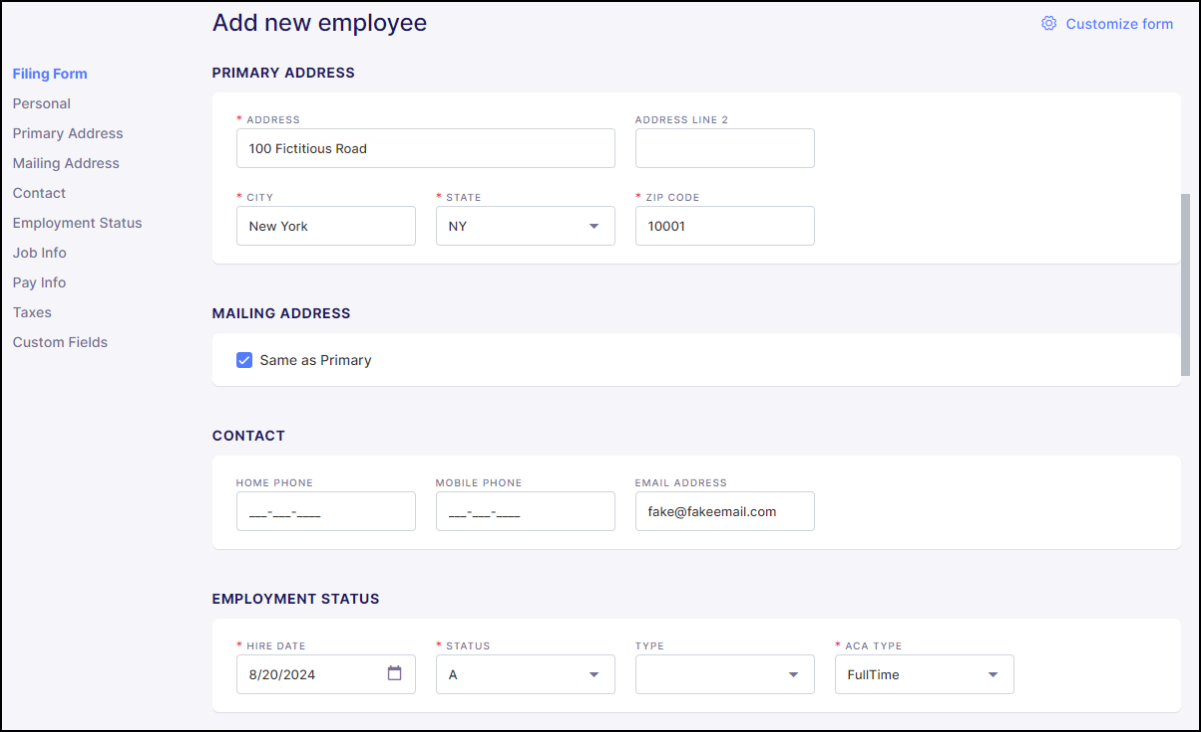Go to Personal section in sidebar
Image resolution: width=1201 pixels, height=732 pixels.
click(42, 103)
